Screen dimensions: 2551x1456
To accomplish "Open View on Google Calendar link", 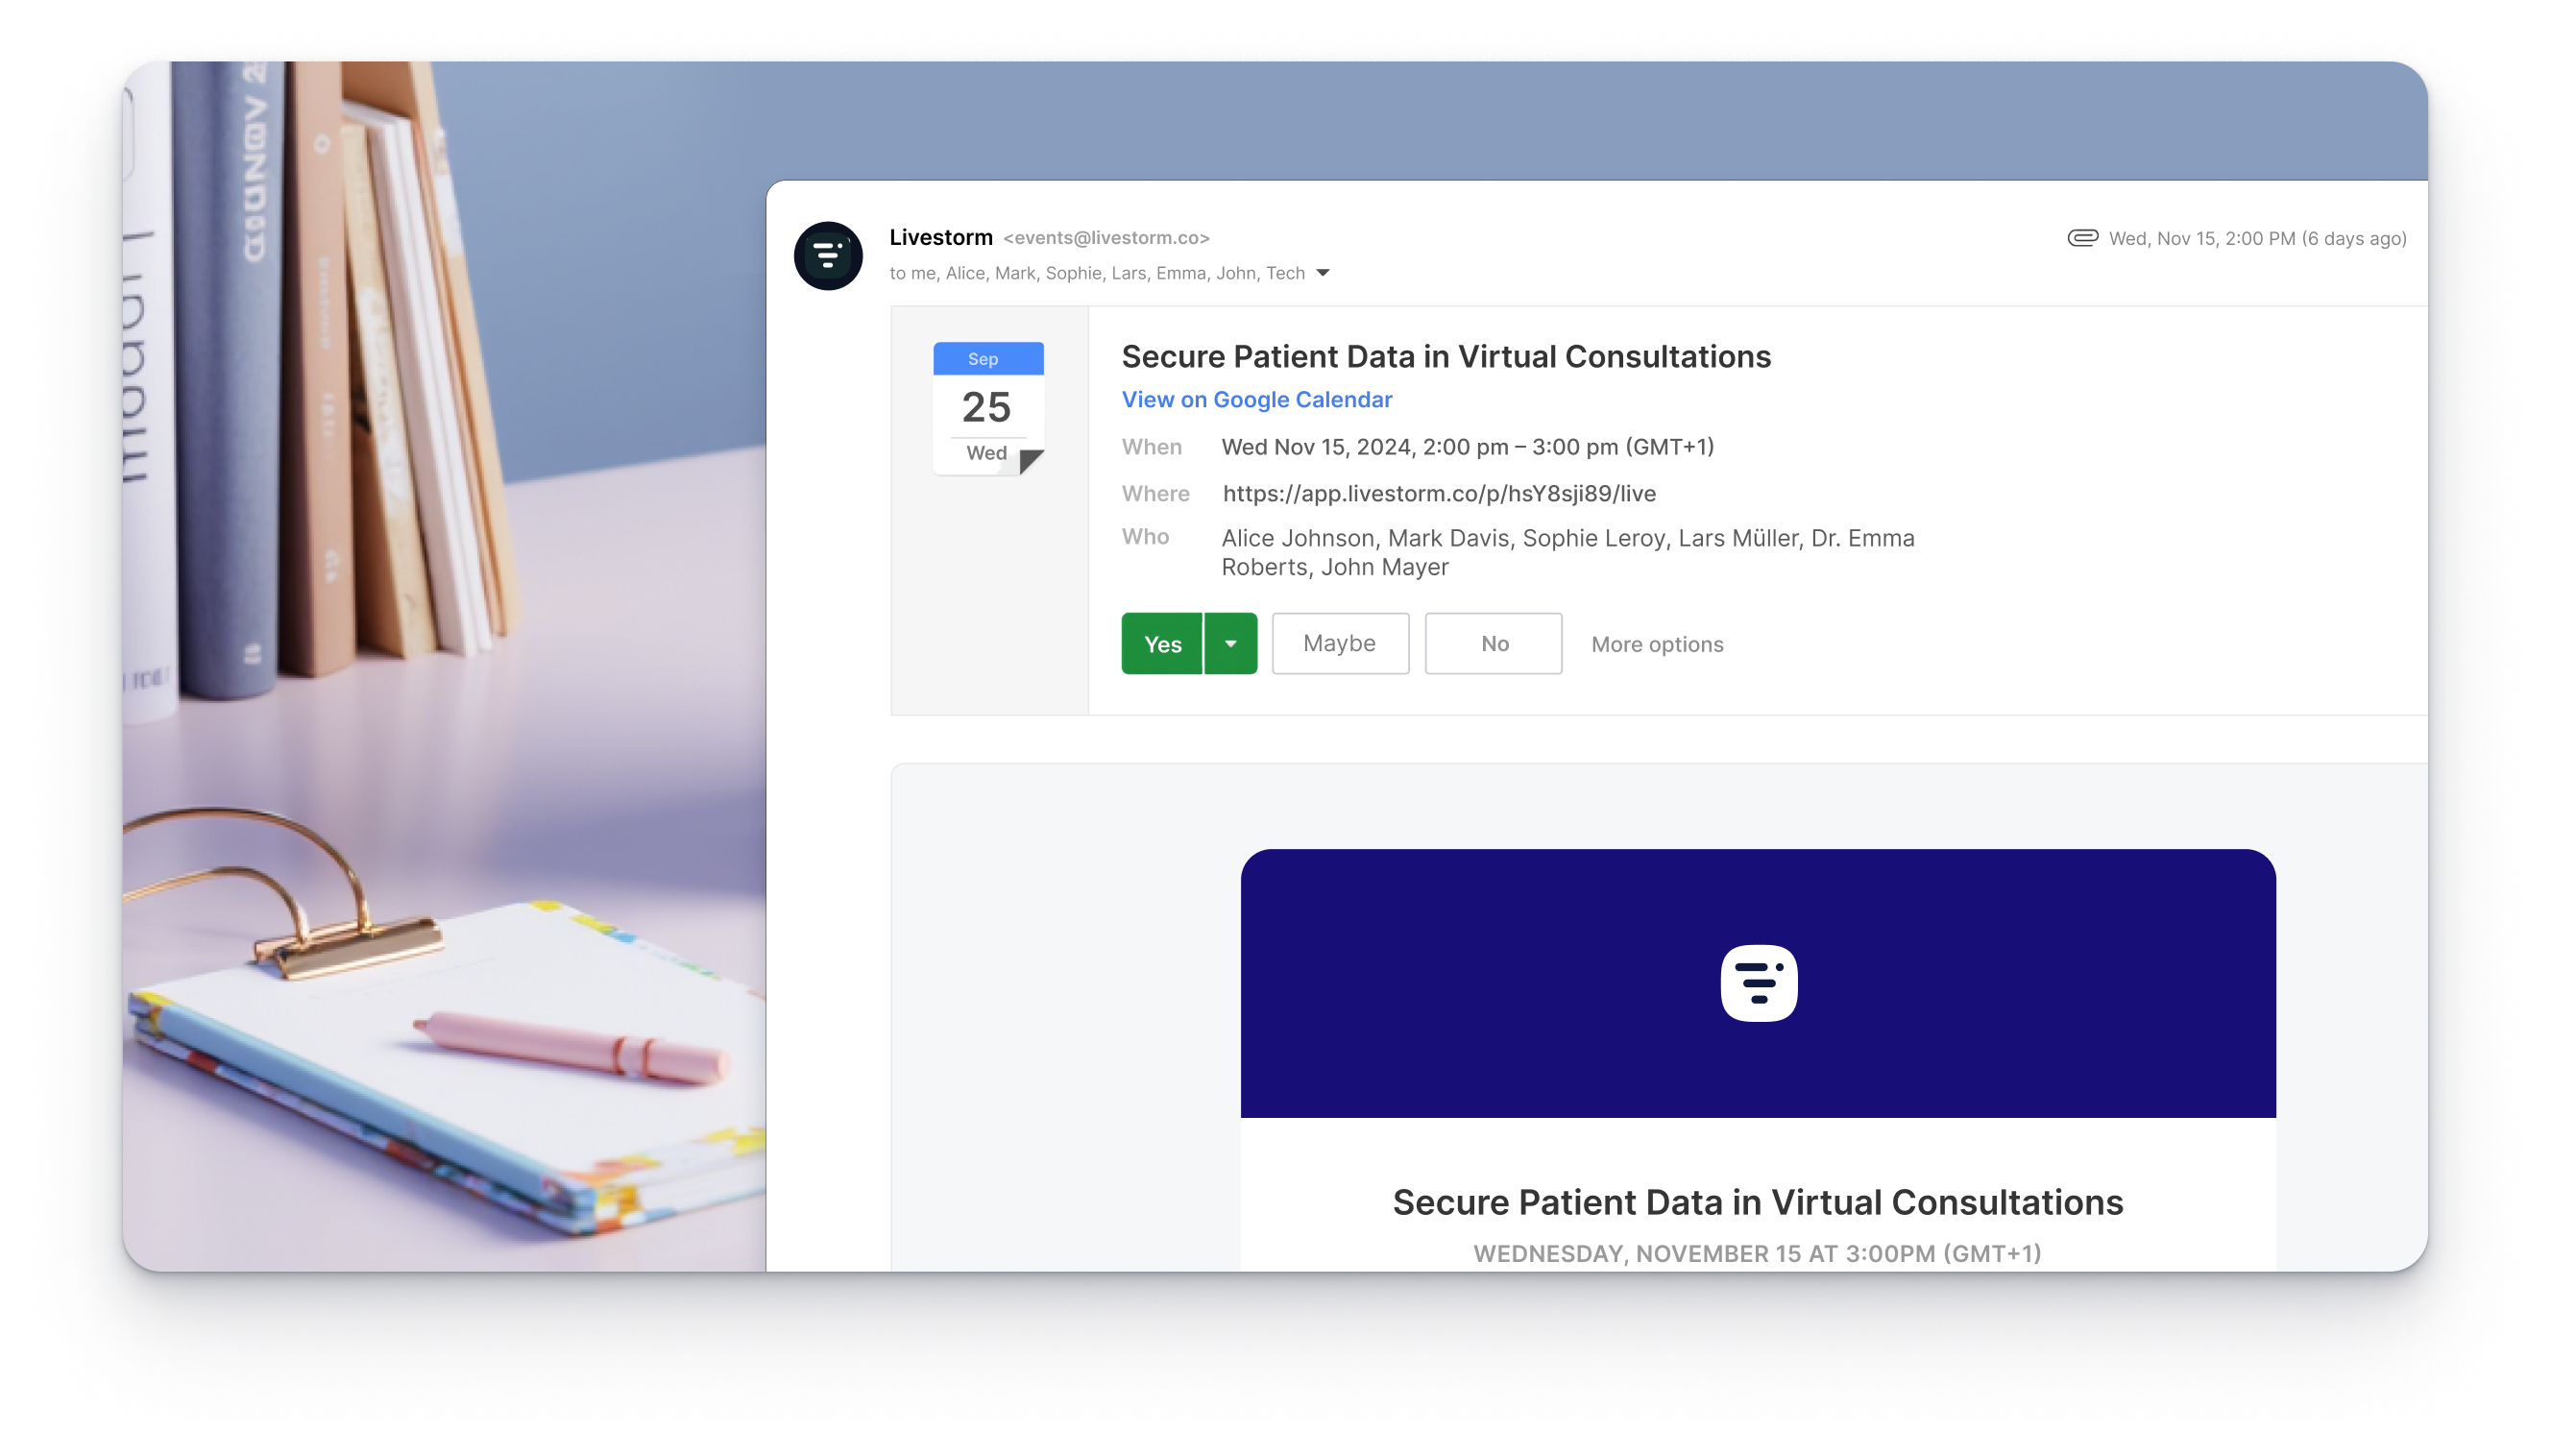I will 1256,400.
